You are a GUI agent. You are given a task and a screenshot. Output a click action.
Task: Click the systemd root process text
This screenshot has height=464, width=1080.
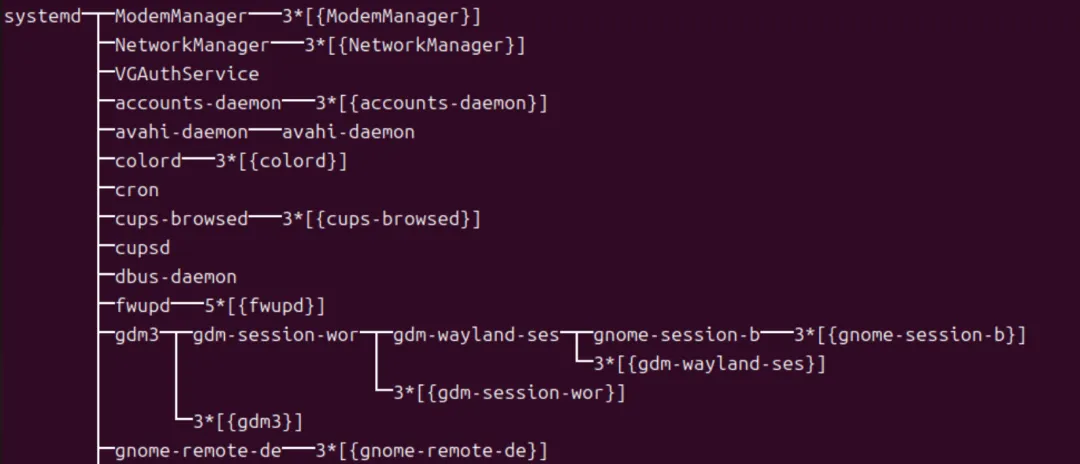(x=43, y=17)
